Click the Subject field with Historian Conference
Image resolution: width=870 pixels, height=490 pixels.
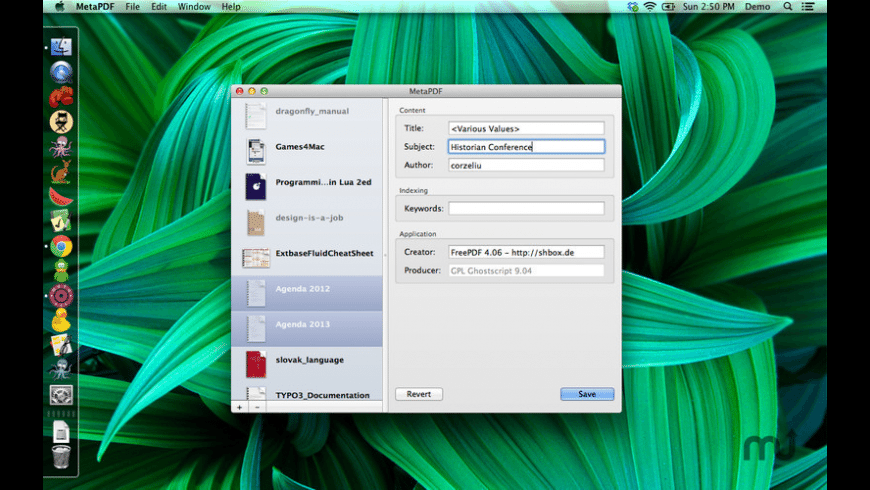pos(526,147)
